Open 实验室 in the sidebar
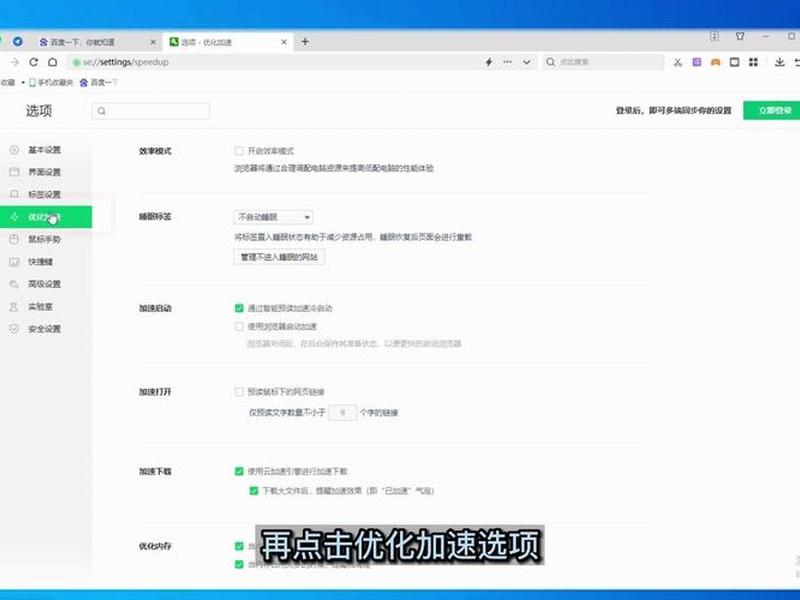The image size is (800, 600). (x=40, y=307)
